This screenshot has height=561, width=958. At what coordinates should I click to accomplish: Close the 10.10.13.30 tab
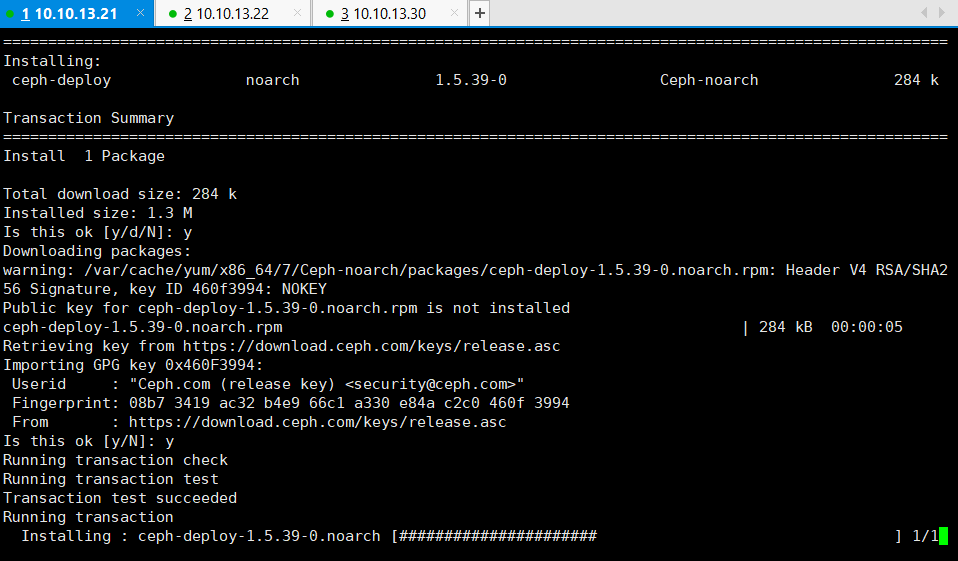click(455, 13)
